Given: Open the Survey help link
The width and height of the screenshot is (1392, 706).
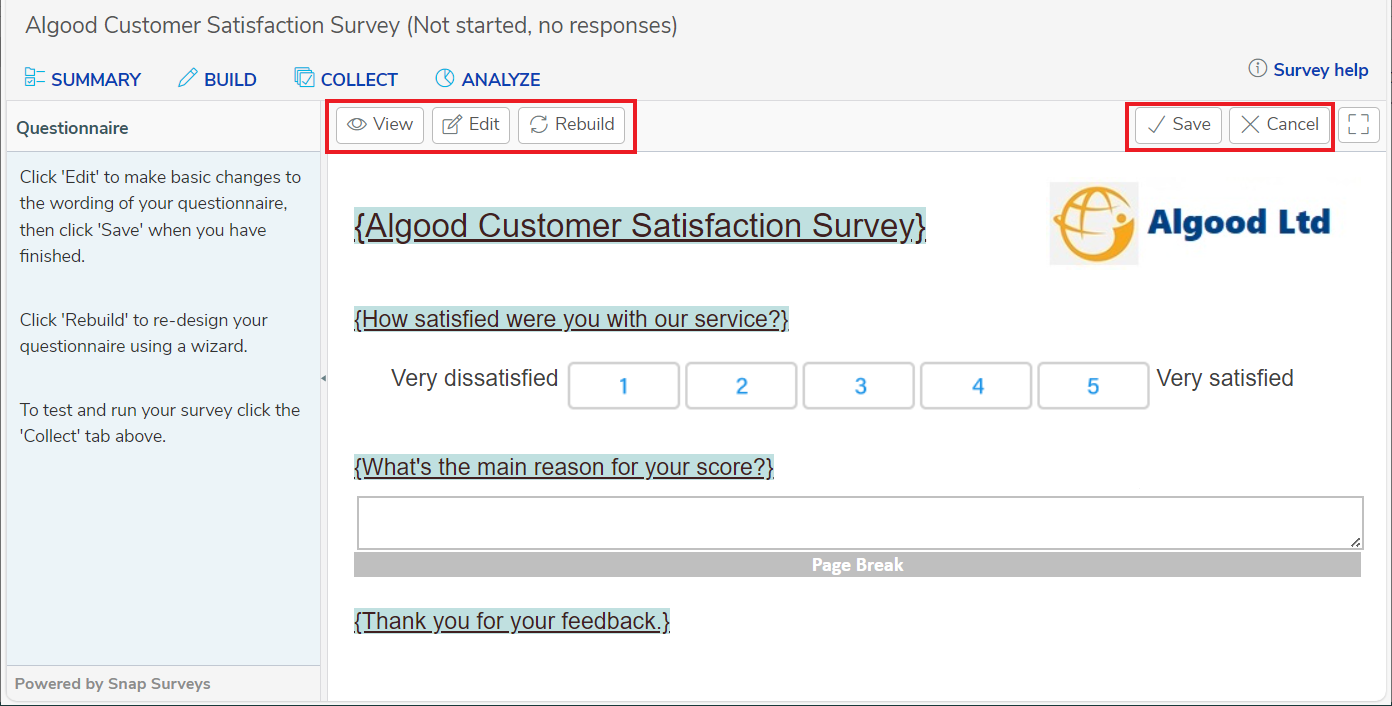Looking at the screenshot, I should (1320, 70).
